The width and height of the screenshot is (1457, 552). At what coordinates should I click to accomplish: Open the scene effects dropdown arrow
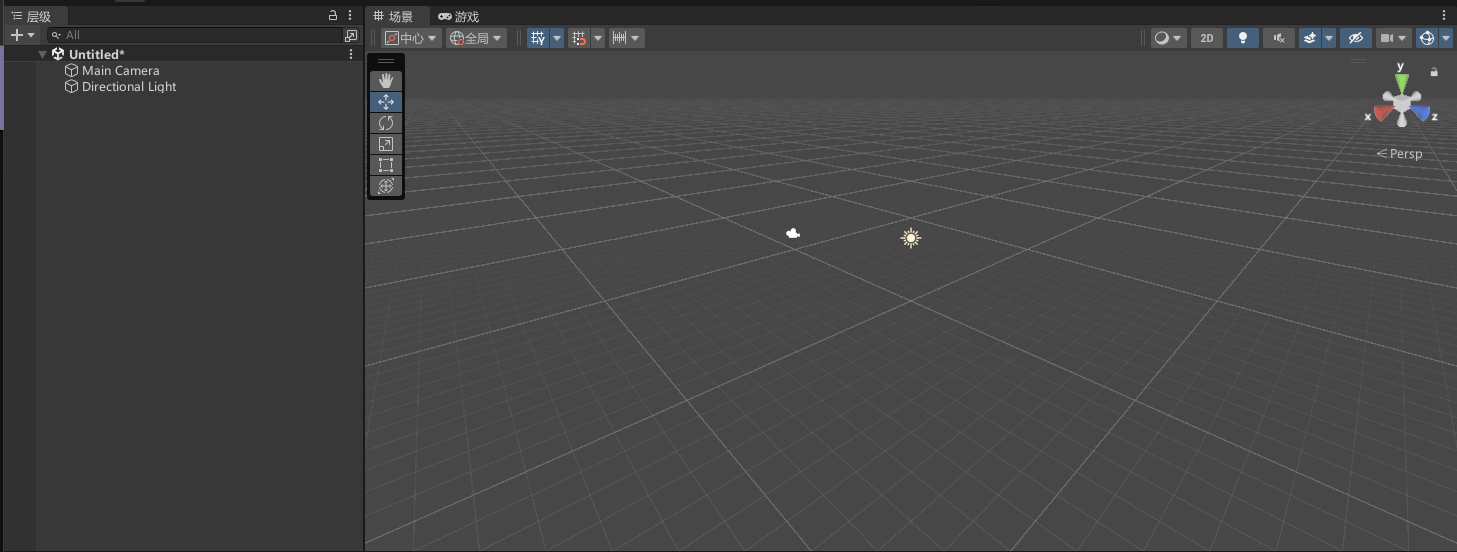point(1329,38)
